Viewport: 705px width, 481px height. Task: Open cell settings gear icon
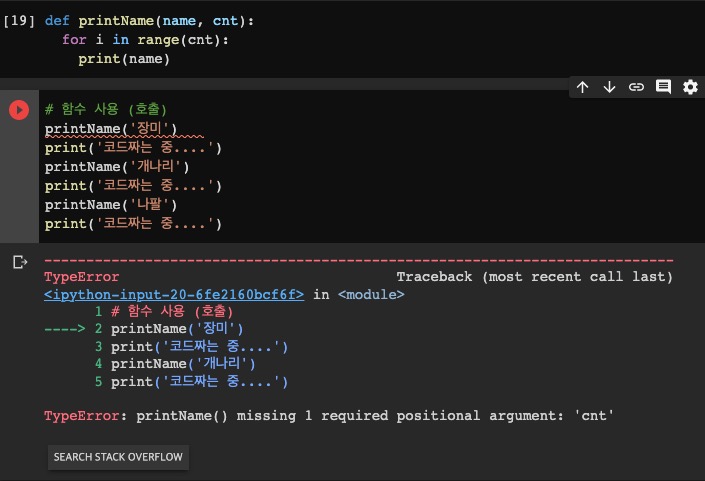pos(690,87)
